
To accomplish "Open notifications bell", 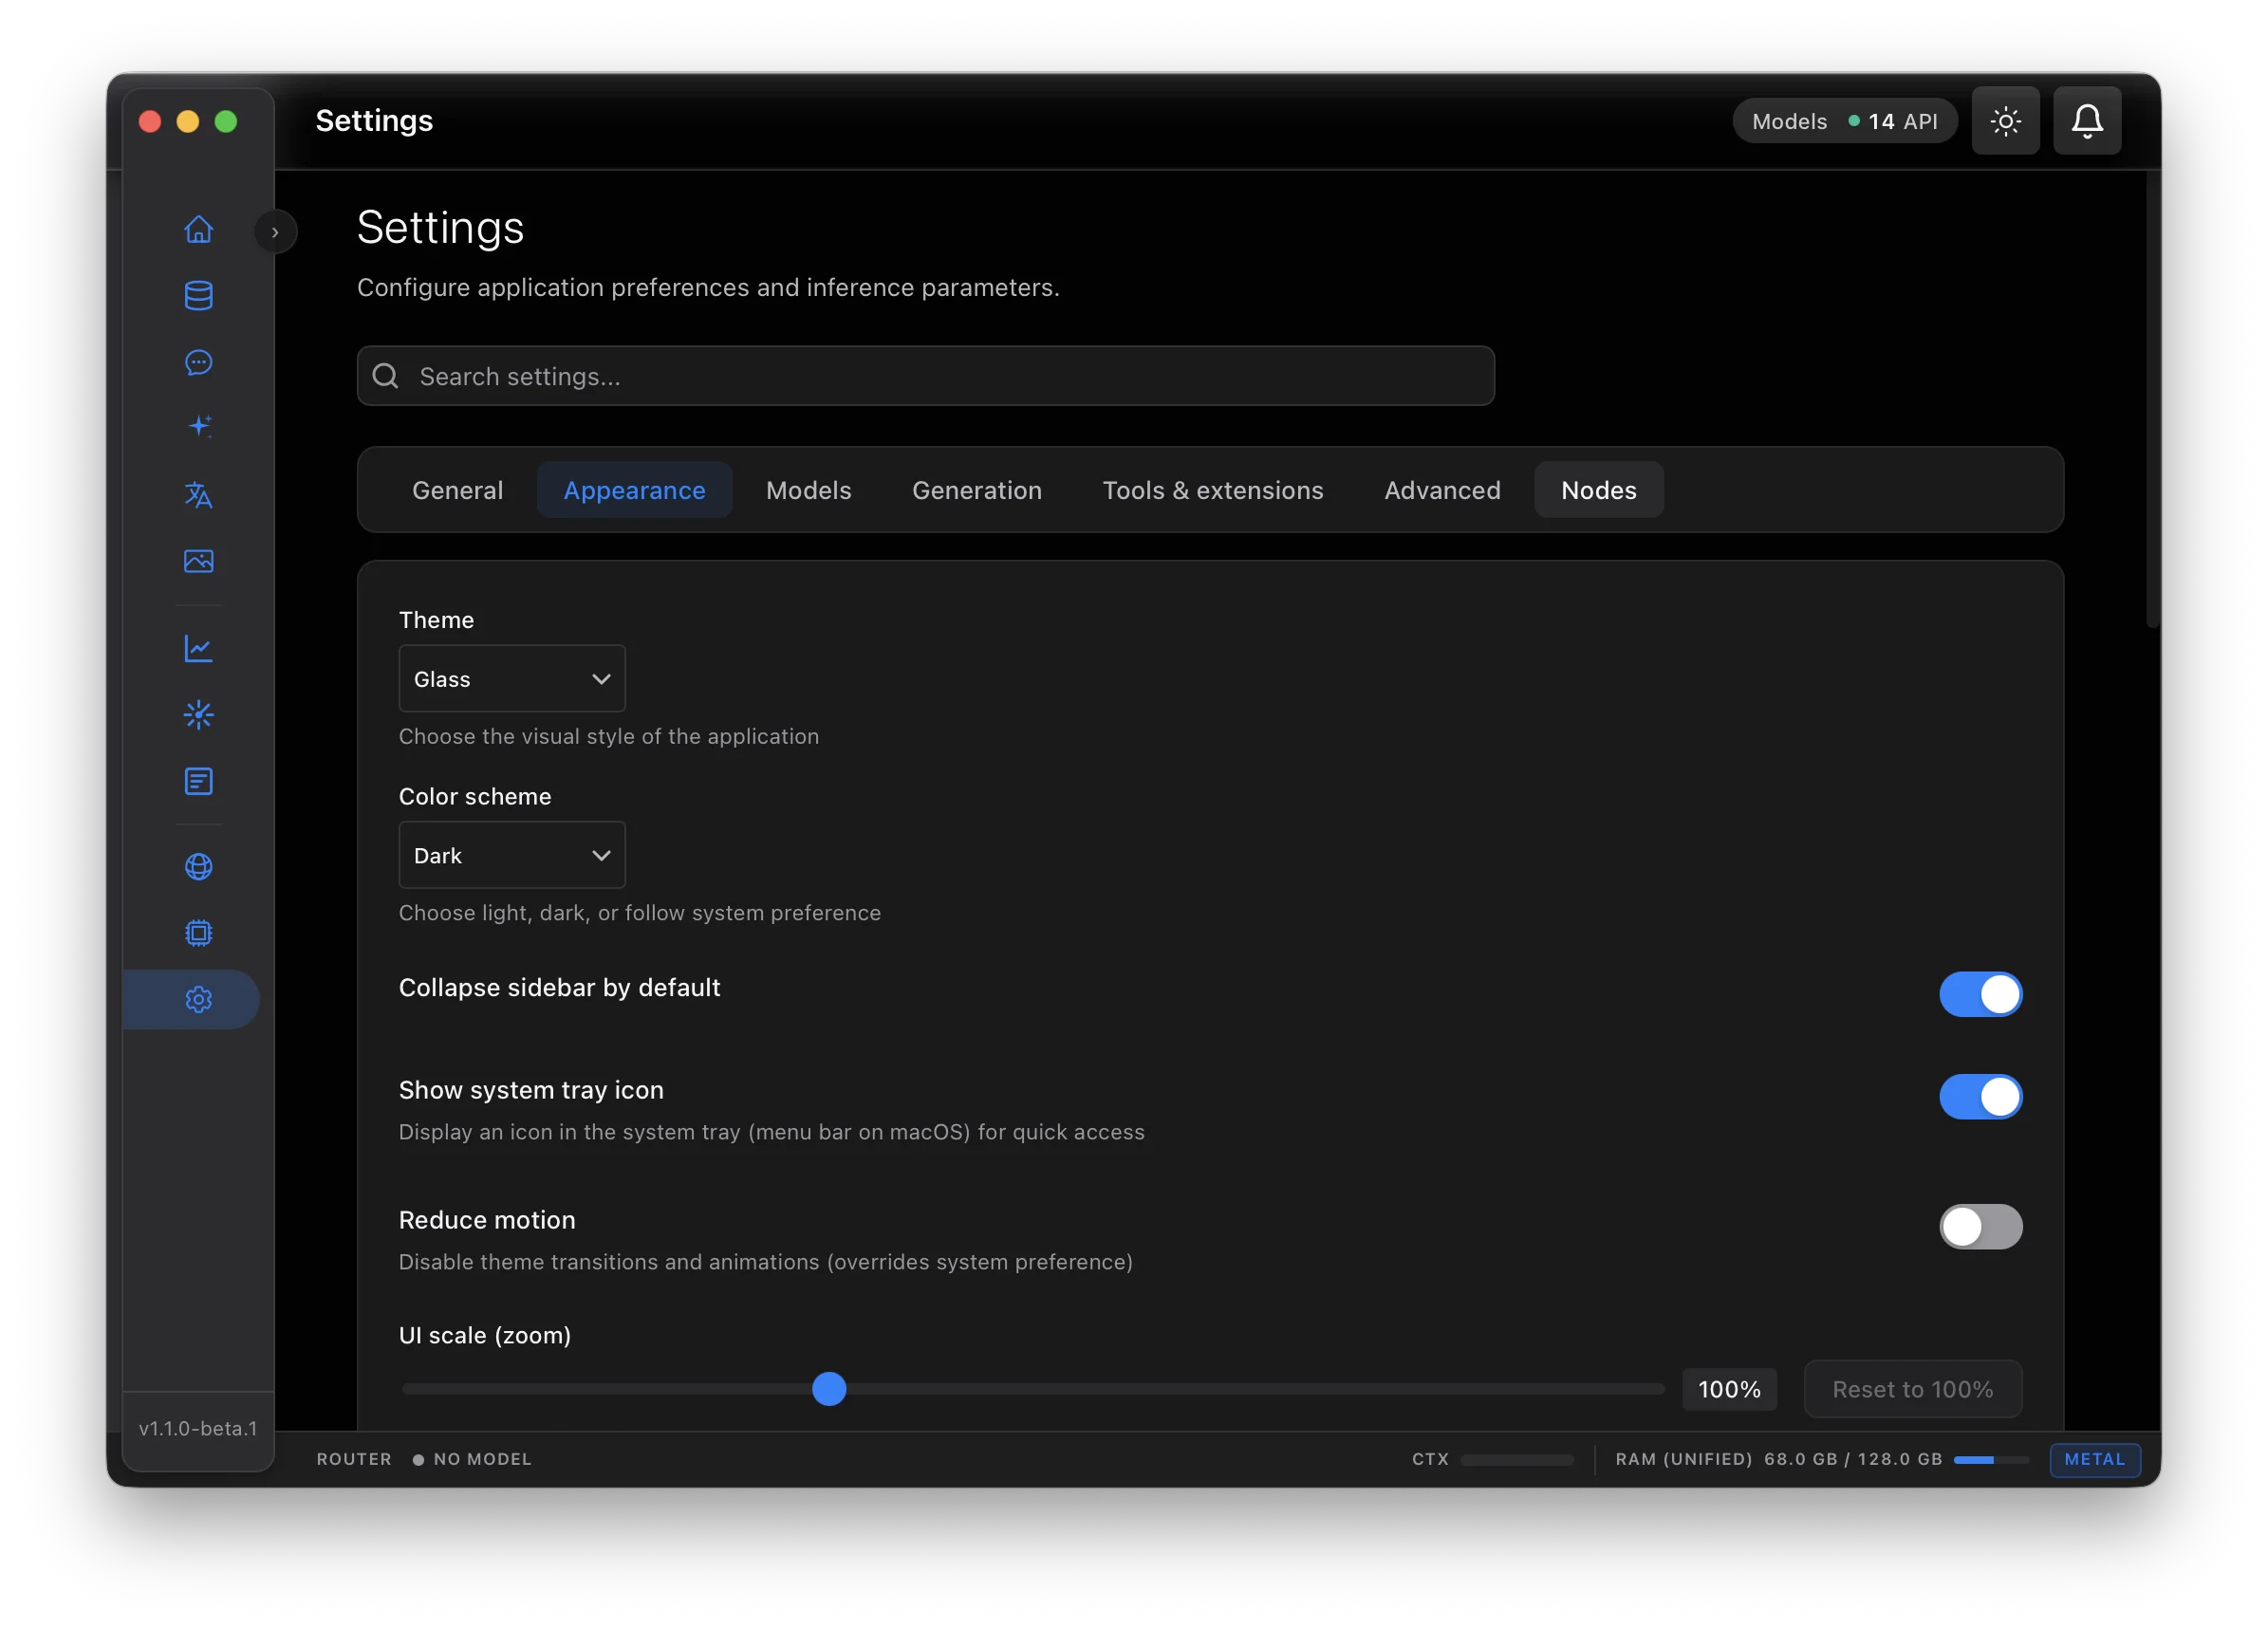I will click(x=2086, y=121).
